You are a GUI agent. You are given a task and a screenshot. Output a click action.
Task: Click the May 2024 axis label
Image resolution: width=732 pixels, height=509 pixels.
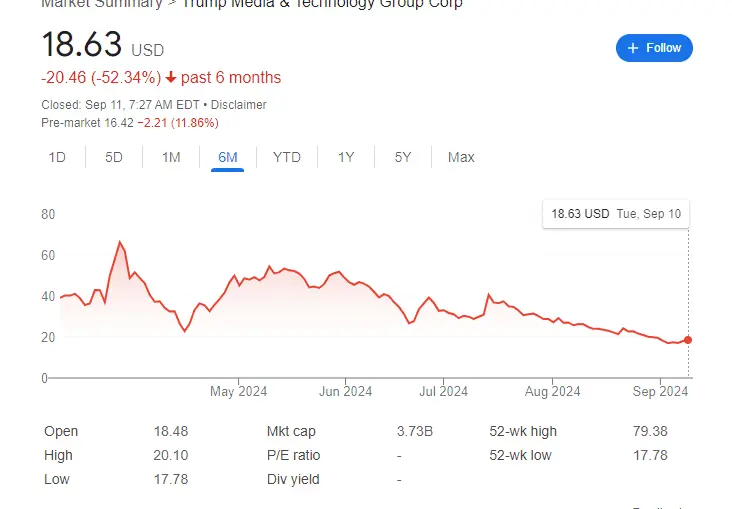236,391
